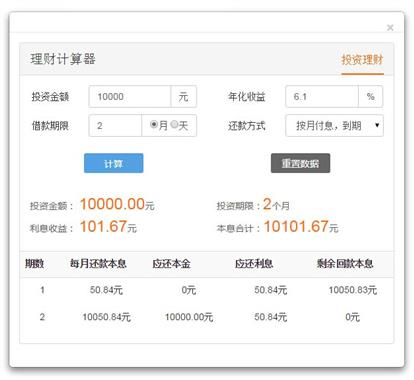
Task: Click the 元 unit label beside investment amount
Action: (x=184, y=97)
